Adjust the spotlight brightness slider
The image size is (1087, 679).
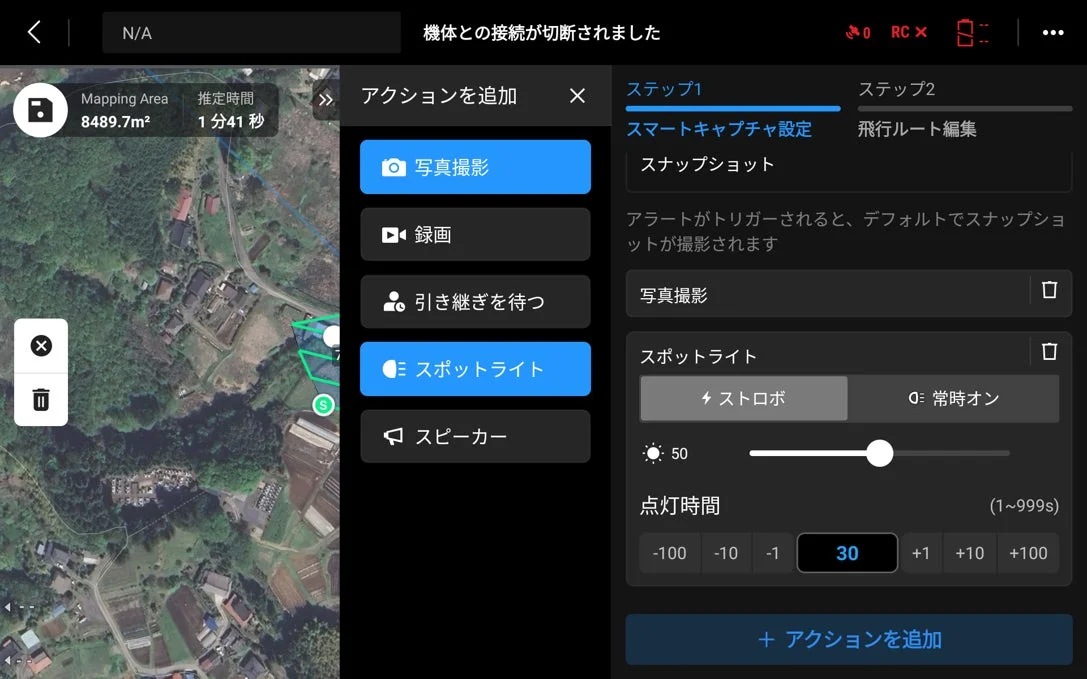[x=879, y=454]
